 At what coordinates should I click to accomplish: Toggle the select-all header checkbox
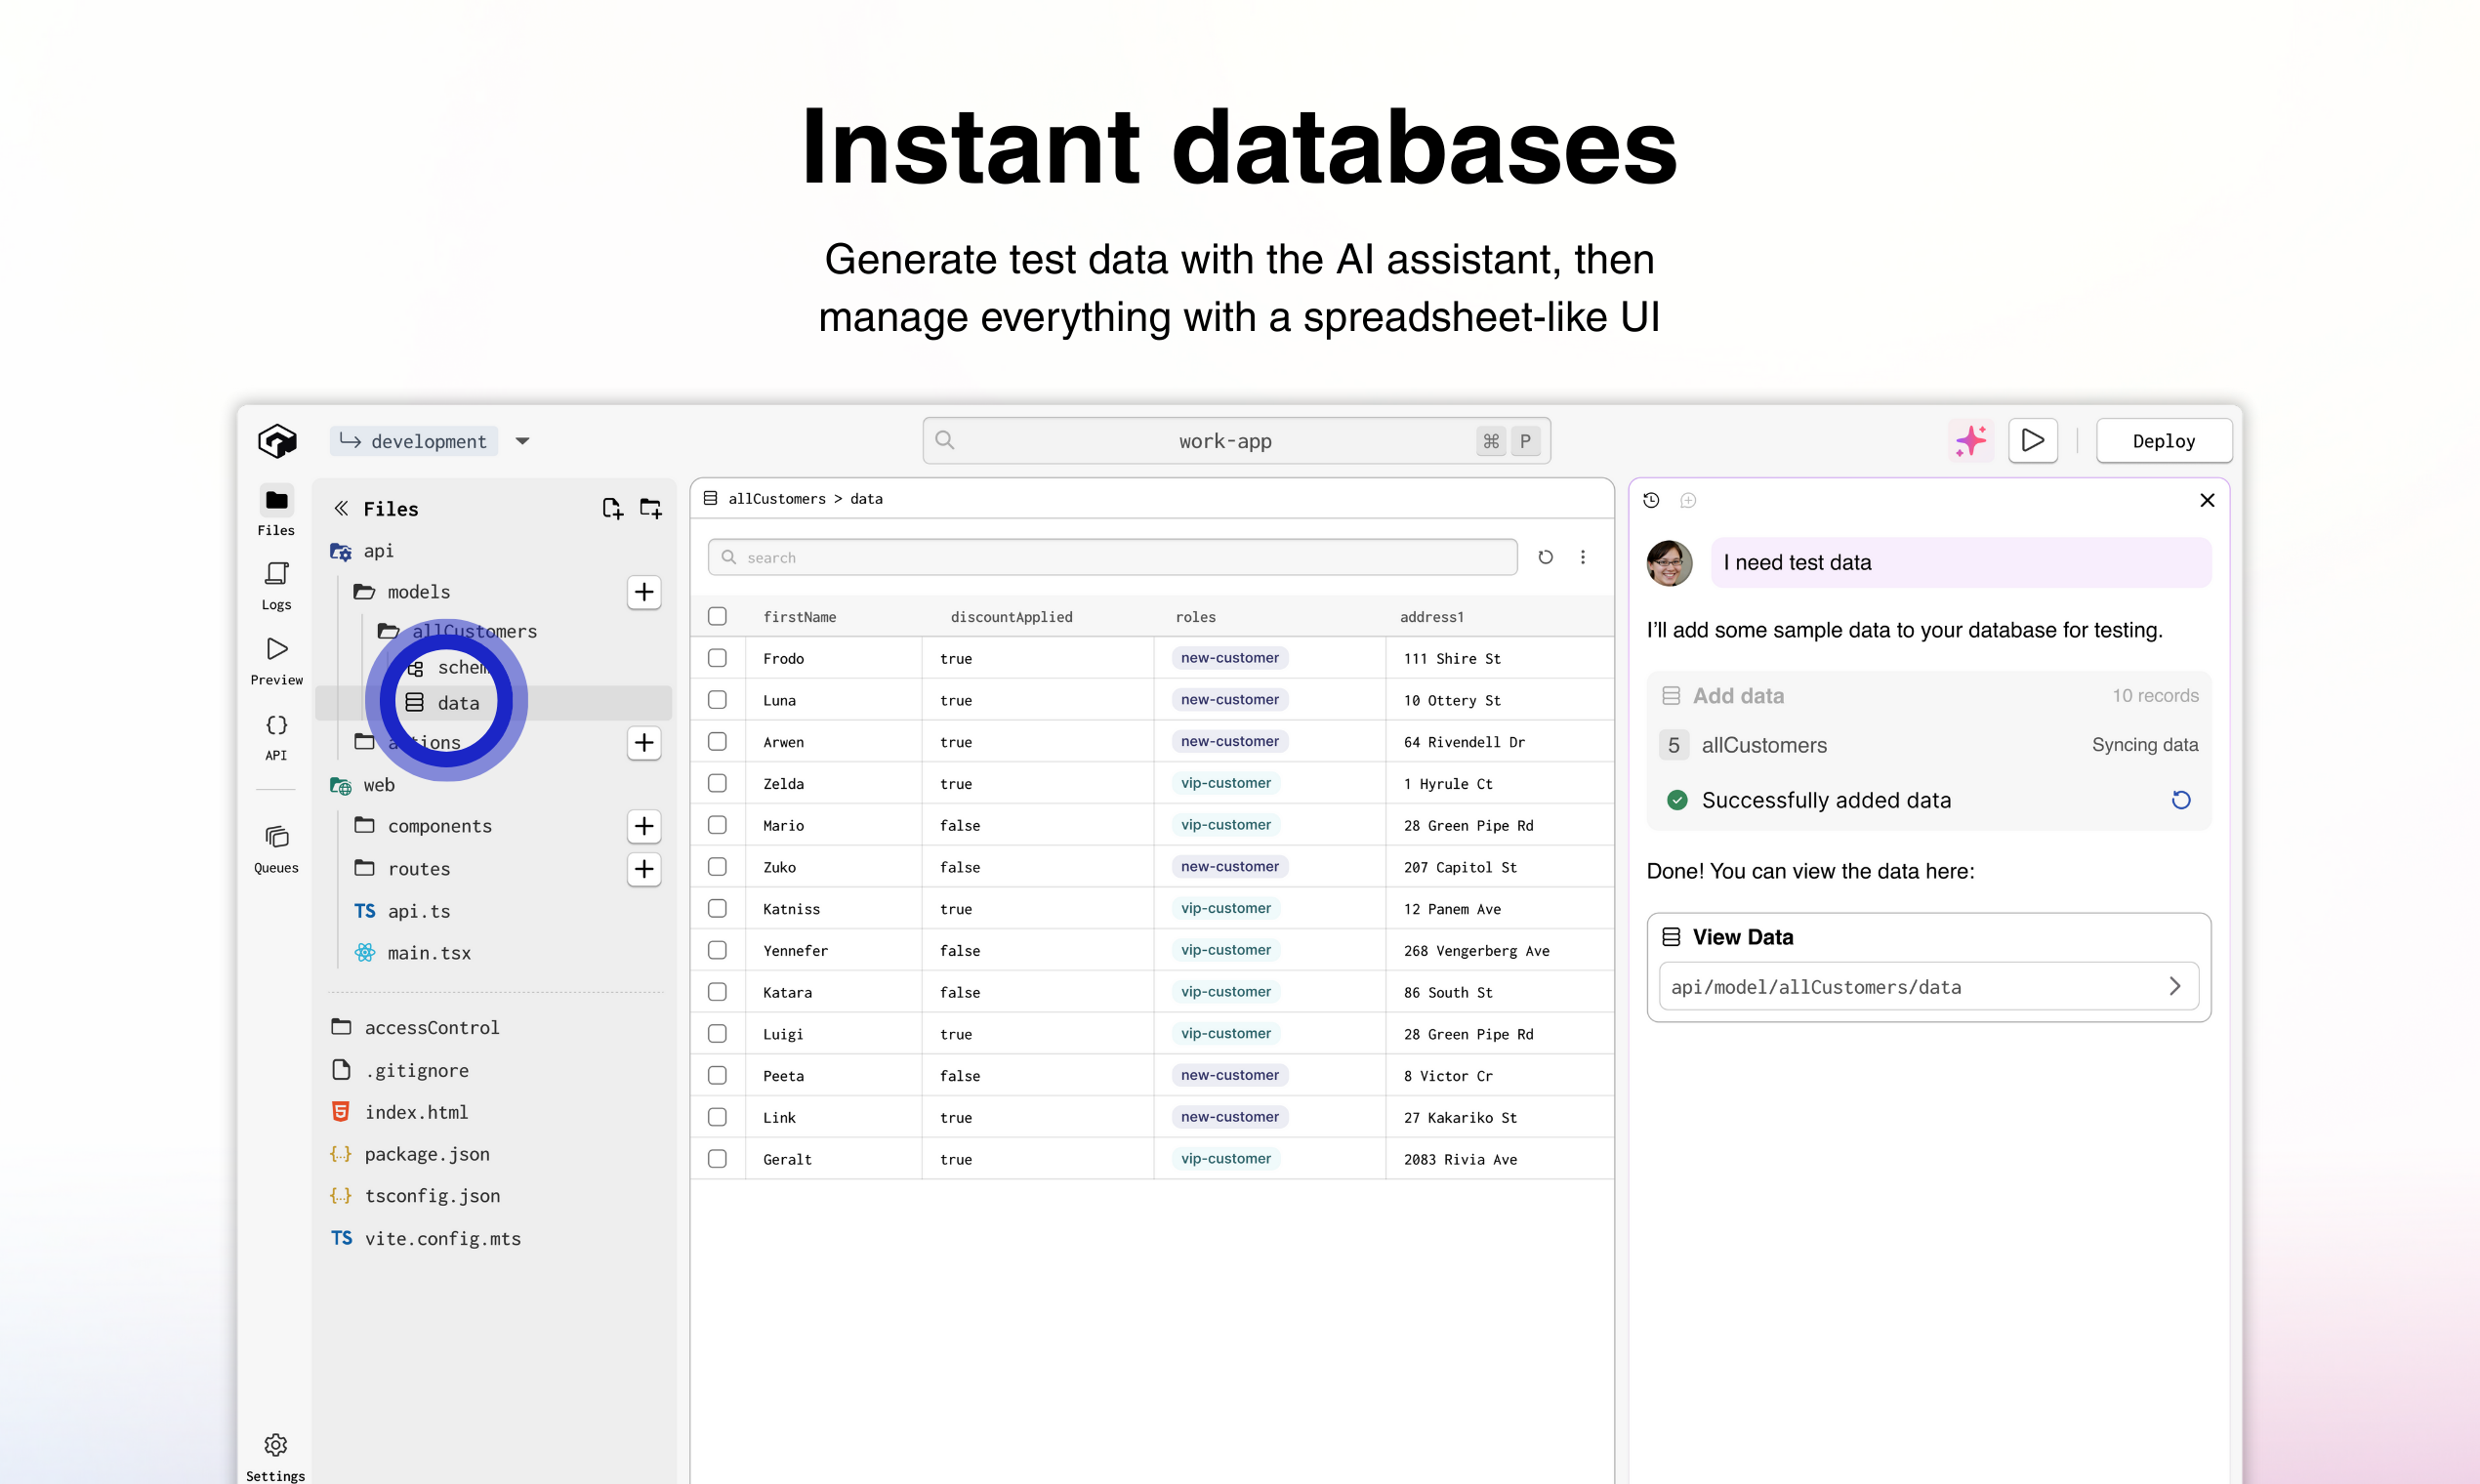(717, 616)
